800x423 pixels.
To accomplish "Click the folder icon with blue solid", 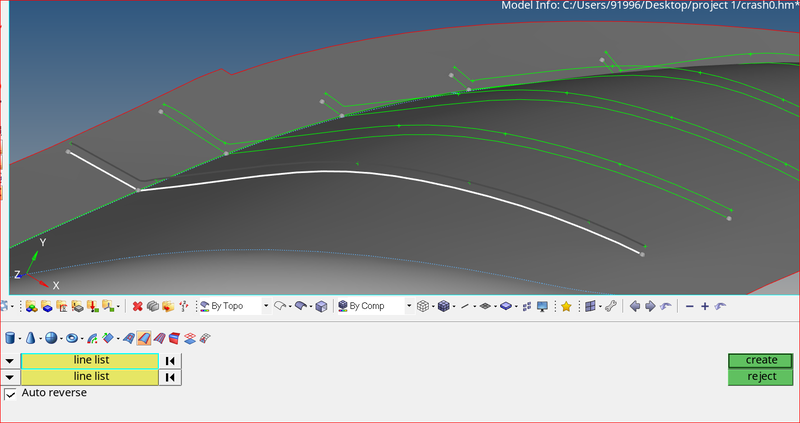I will [46, 306].
